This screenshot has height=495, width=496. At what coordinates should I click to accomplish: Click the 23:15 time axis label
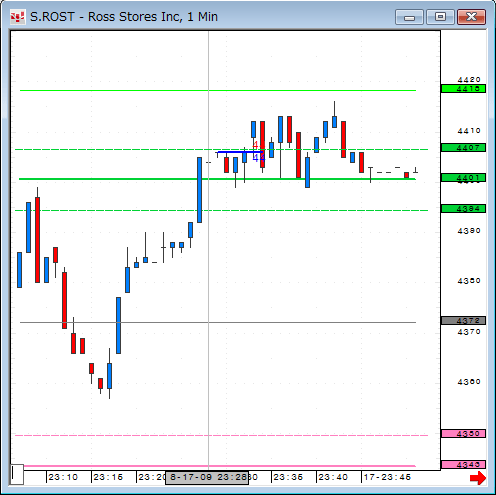(108, 477)
